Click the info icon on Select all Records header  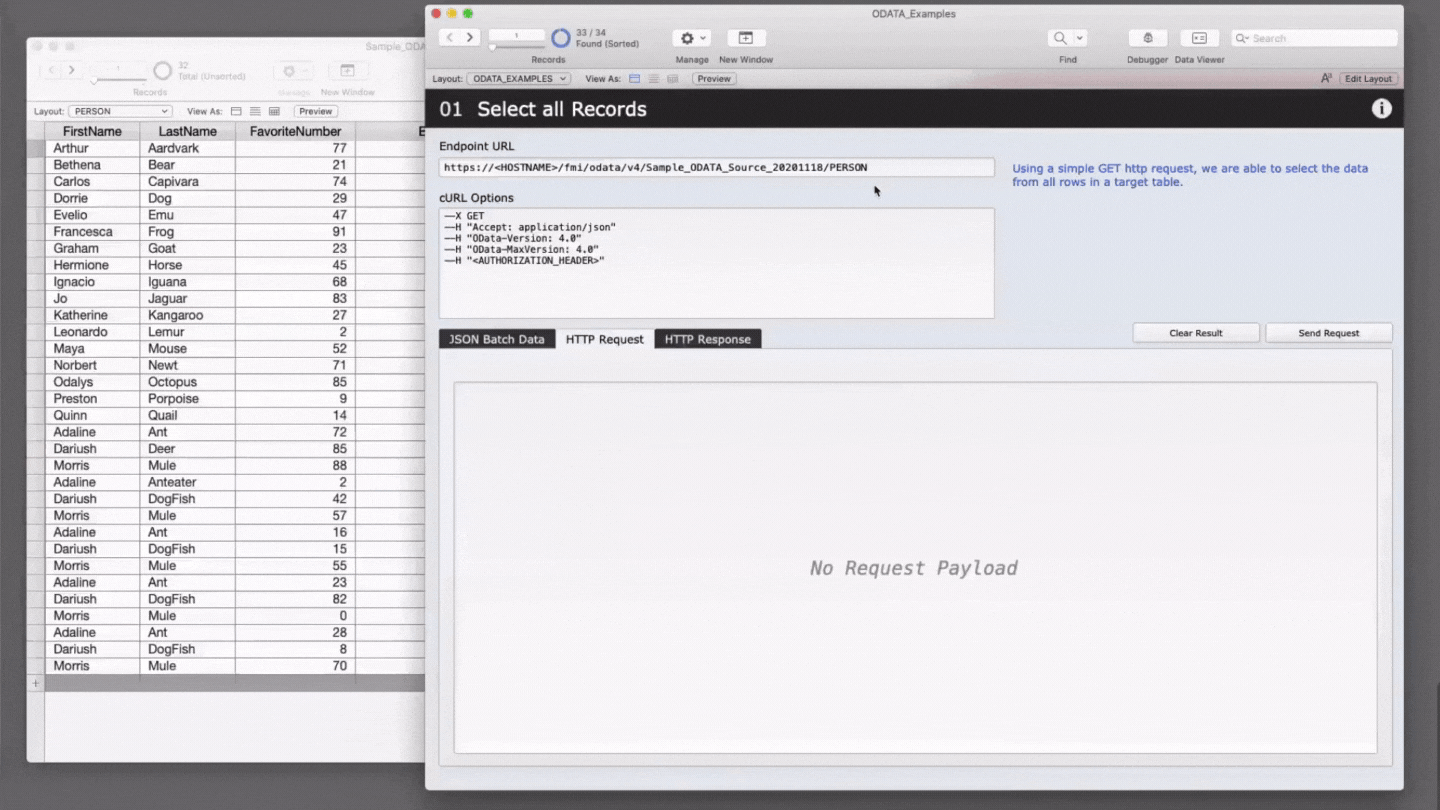(1381, 109)
